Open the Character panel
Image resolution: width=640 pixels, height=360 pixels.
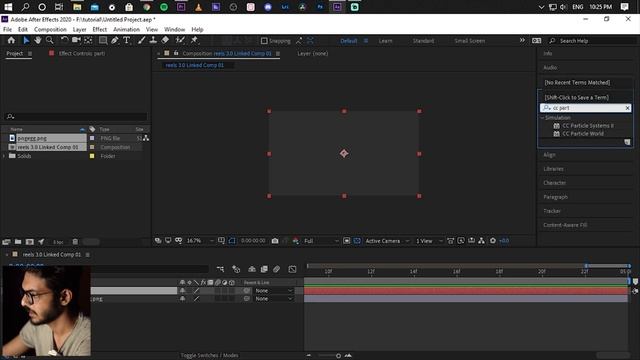(555, 183)
